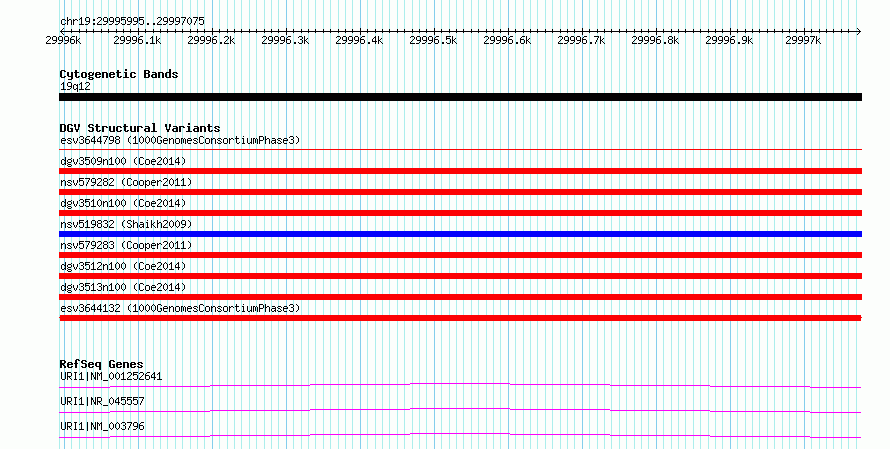Select the magenta URI1|NM_001252641 intron line
This screenshot has width=890, height=449.
point(460,385)
